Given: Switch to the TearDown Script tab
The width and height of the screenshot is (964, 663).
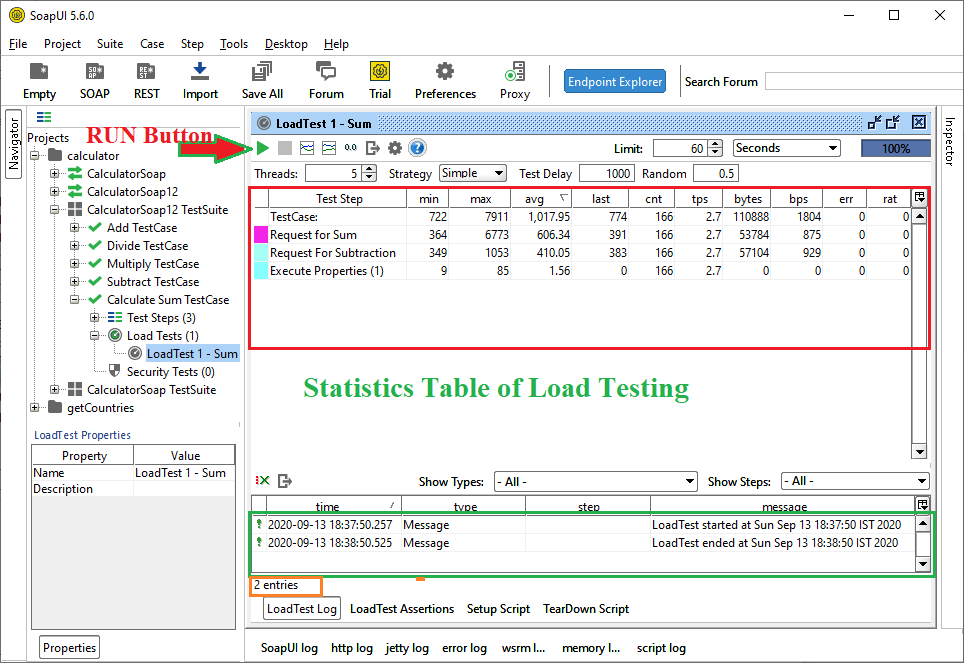Looking at the screenshot, I should click(586, 609).
